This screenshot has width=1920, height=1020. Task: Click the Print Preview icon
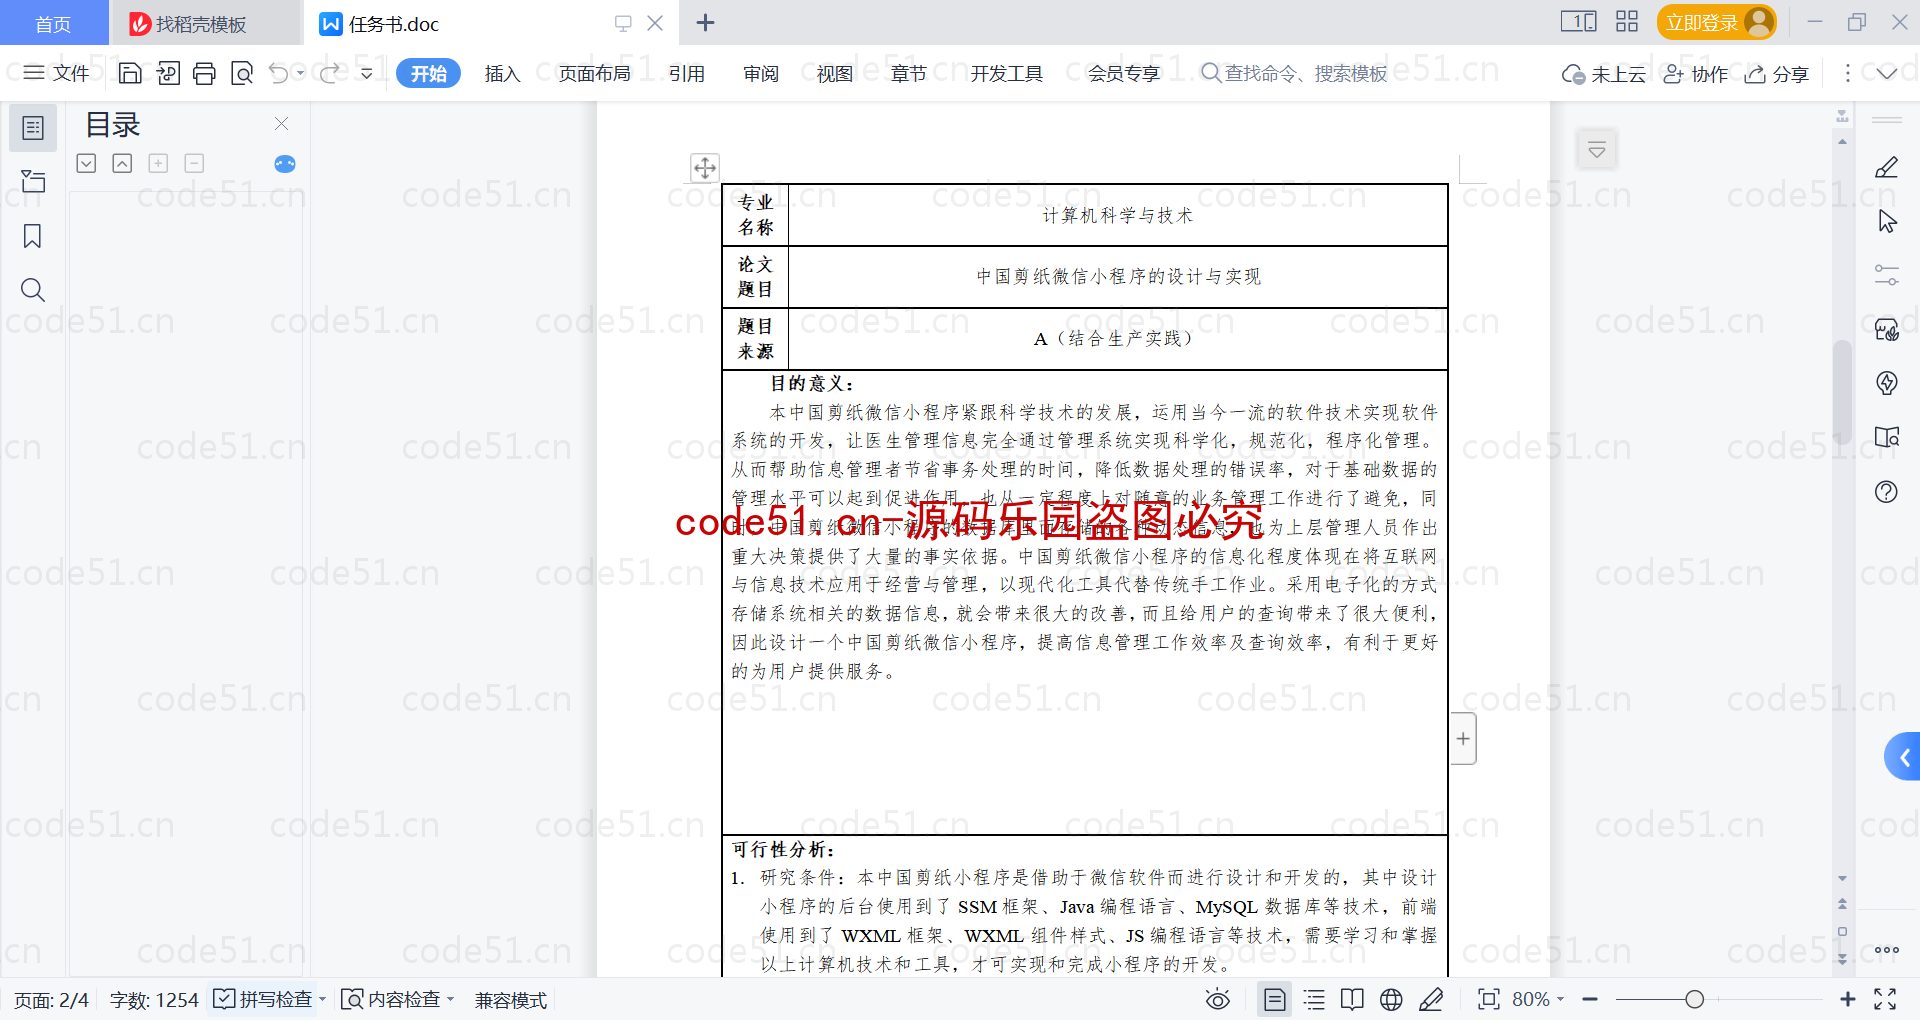click(242, 73)
